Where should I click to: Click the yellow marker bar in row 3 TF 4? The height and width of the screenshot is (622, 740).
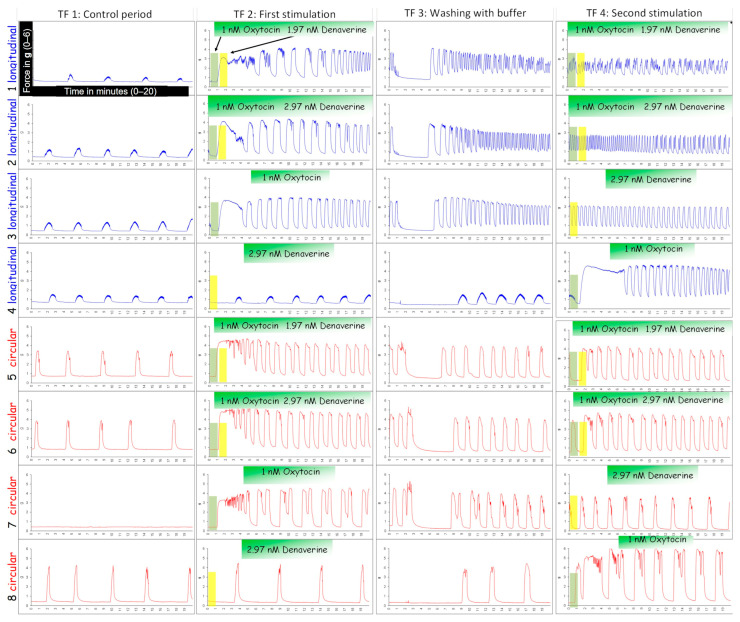574,219
